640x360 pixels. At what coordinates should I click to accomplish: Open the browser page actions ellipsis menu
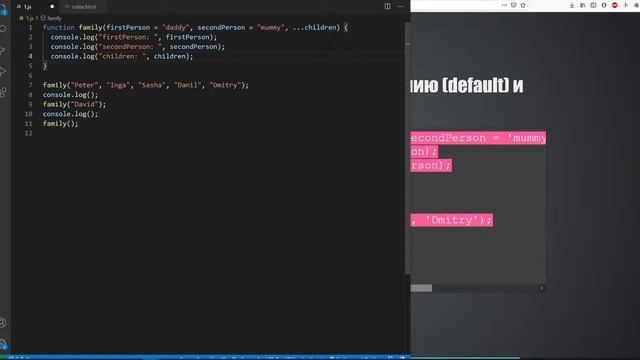[504, 5]
